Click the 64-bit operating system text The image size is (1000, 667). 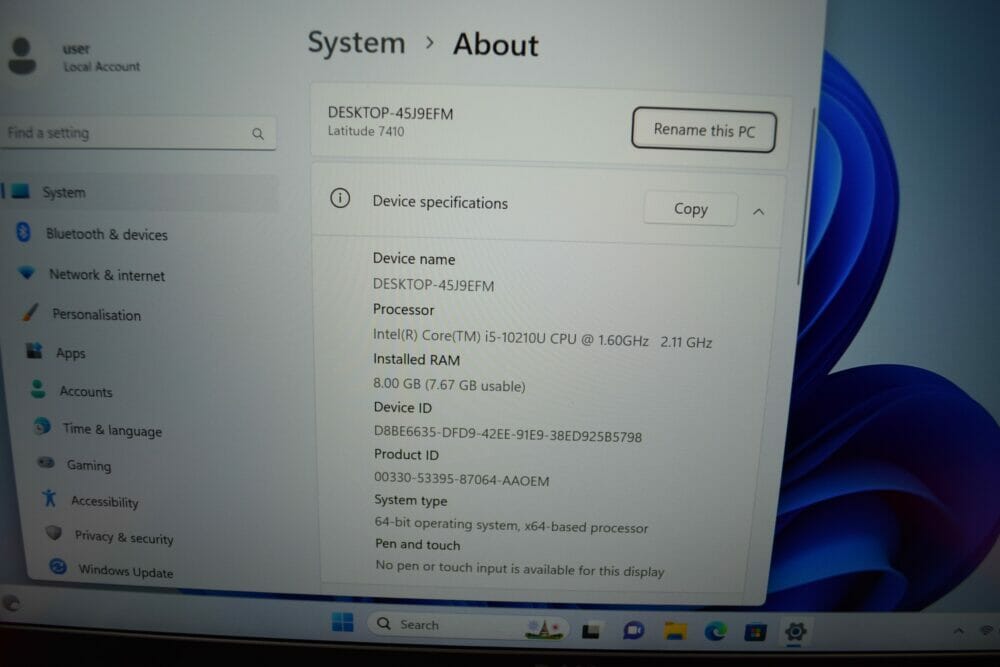click(x=511, y=525)
